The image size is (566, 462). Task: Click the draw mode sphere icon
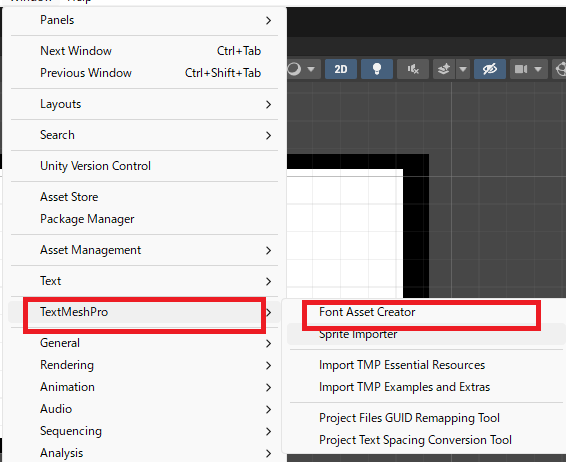pyautogui.click(x=295, y=69)
